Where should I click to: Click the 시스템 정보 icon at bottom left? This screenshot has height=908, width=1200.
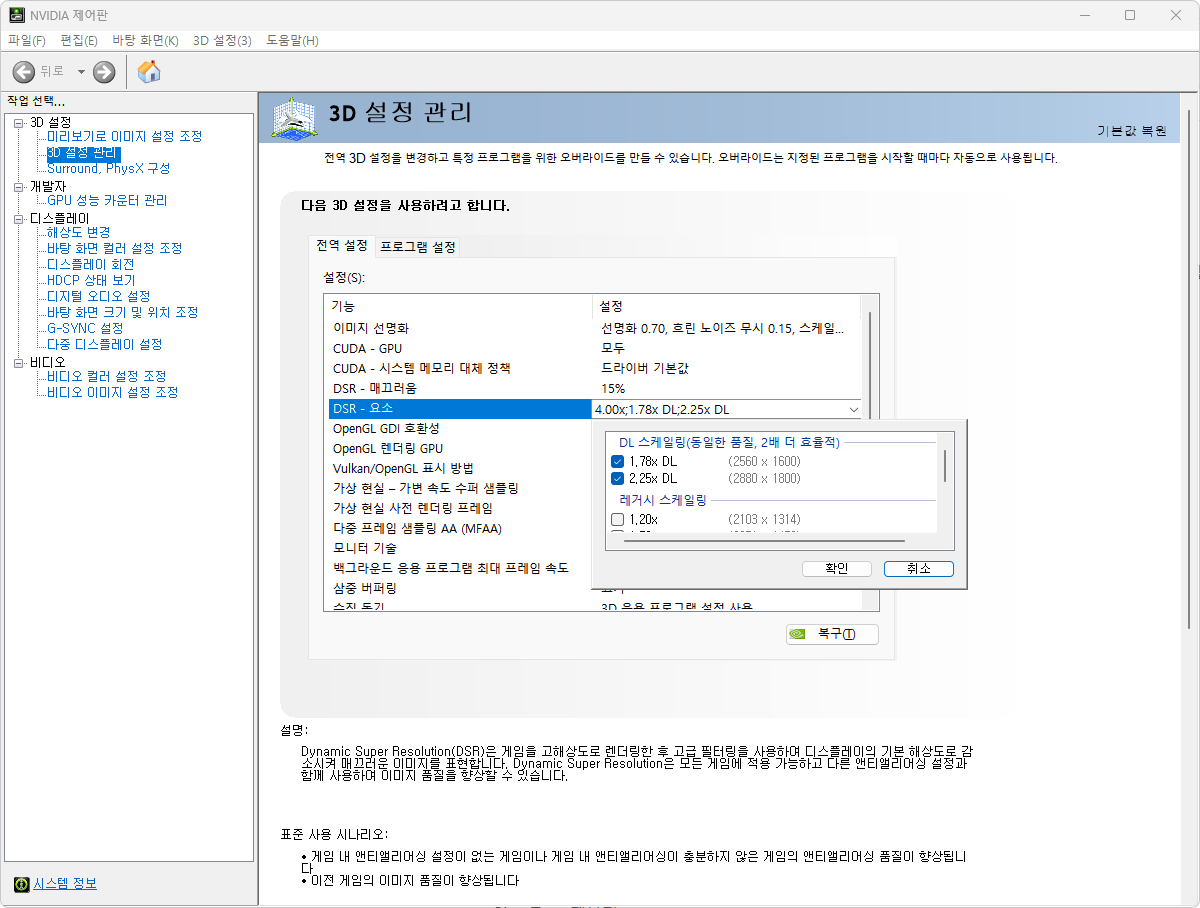[x=21, y=884]
